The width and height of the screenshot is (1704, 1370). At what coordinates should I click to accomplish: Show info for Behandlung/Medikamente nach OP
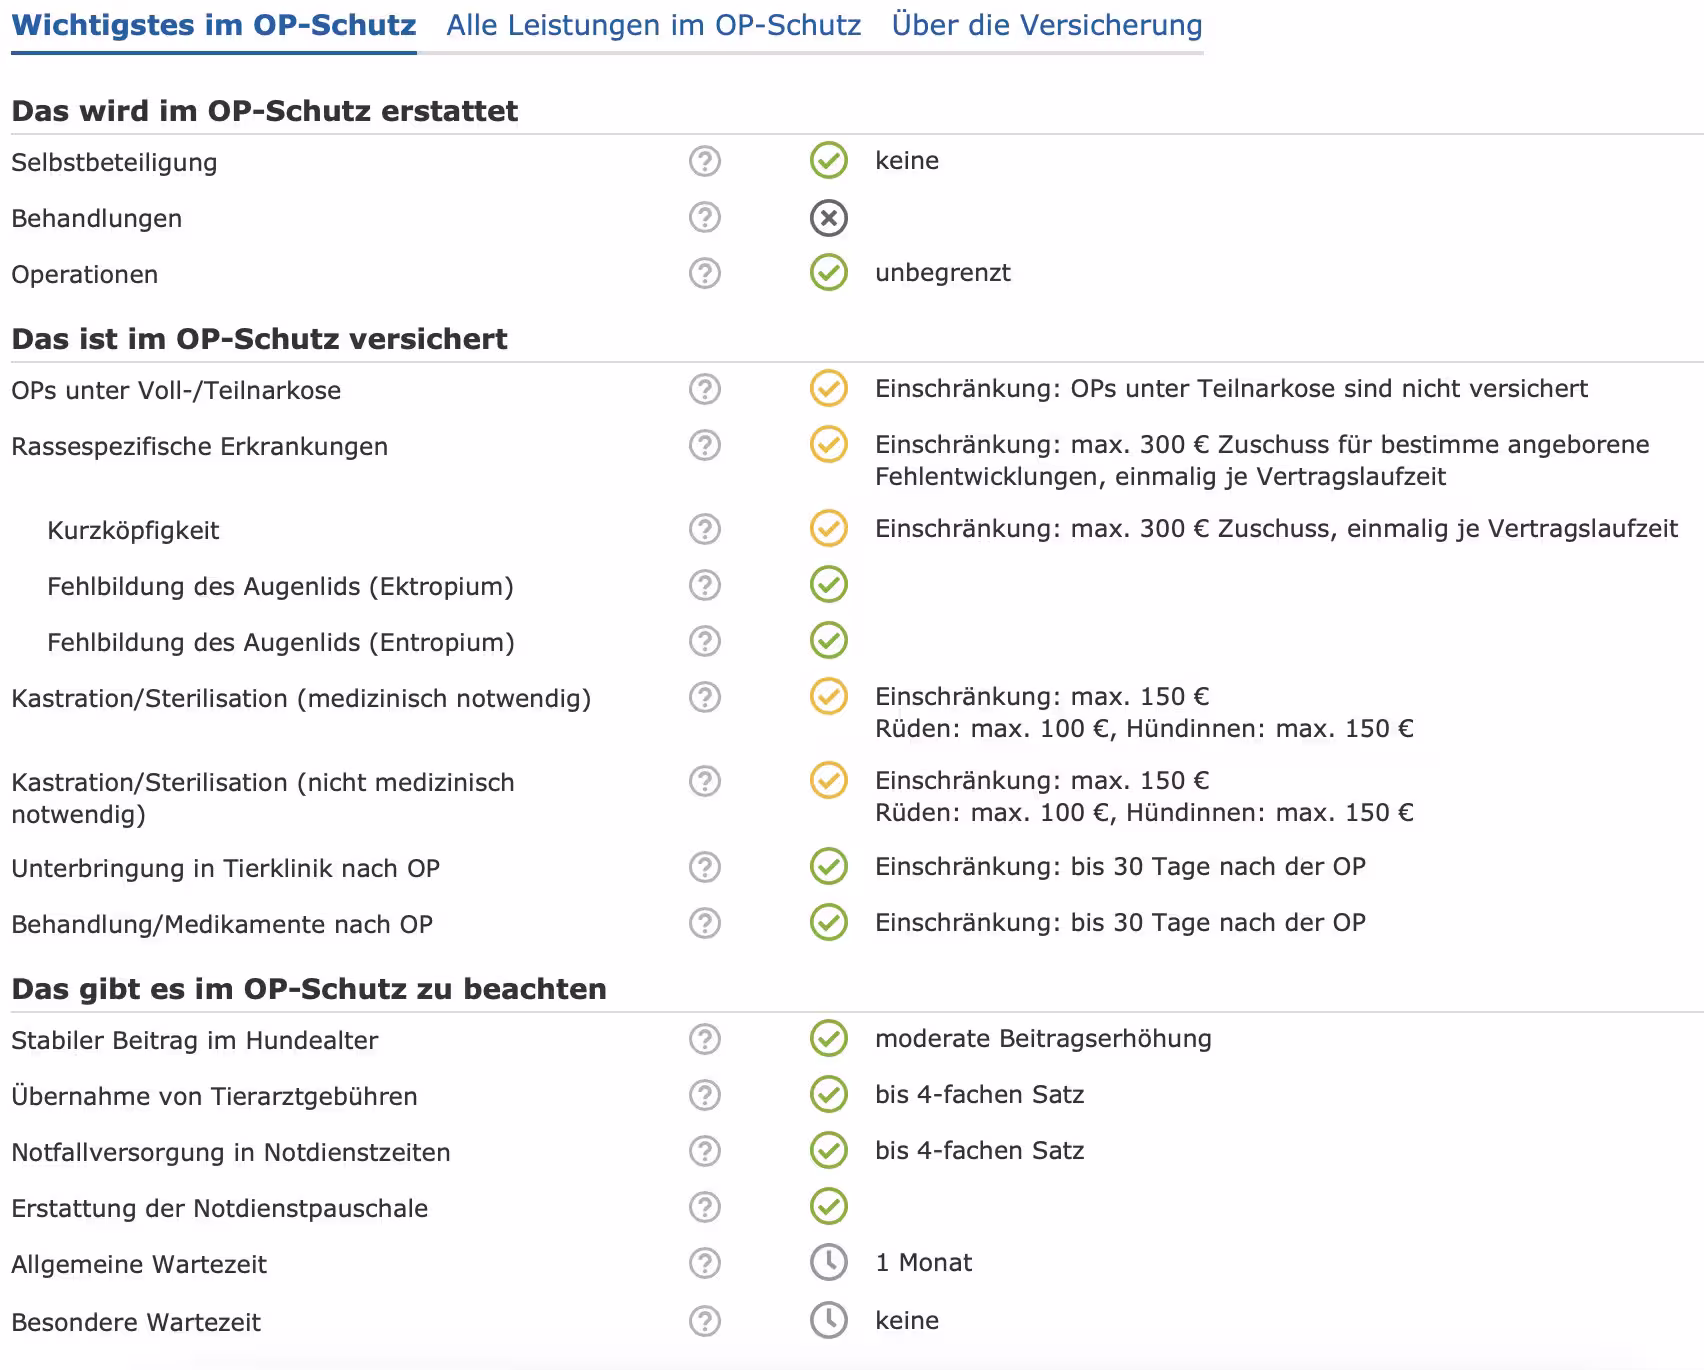(x=705, y=923)
